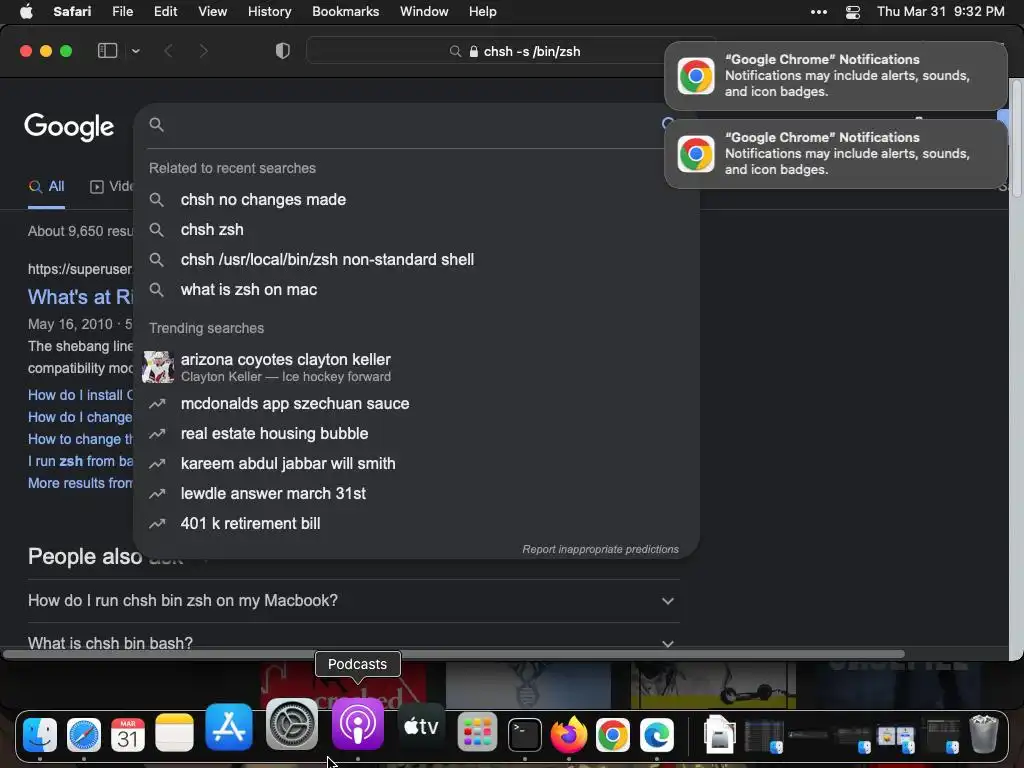This screenshot has height=768, width=1024.
Task: Go forward in Safari history
Action: pos(203,51)
